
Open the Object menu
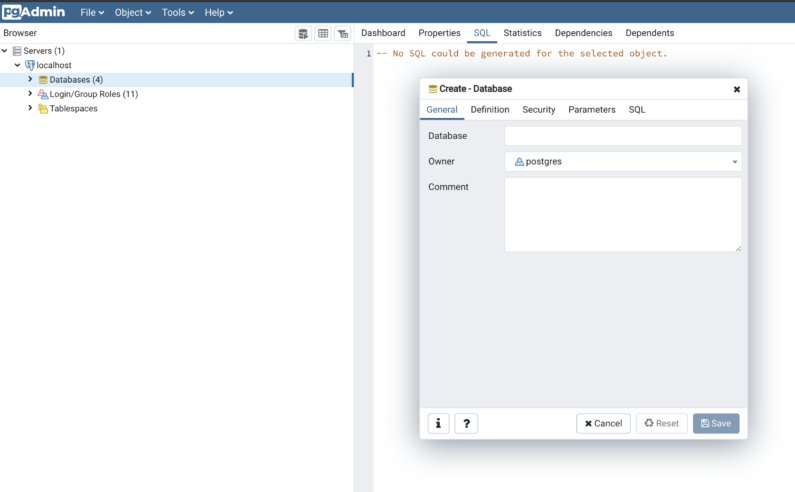click(x=133, y=12)
